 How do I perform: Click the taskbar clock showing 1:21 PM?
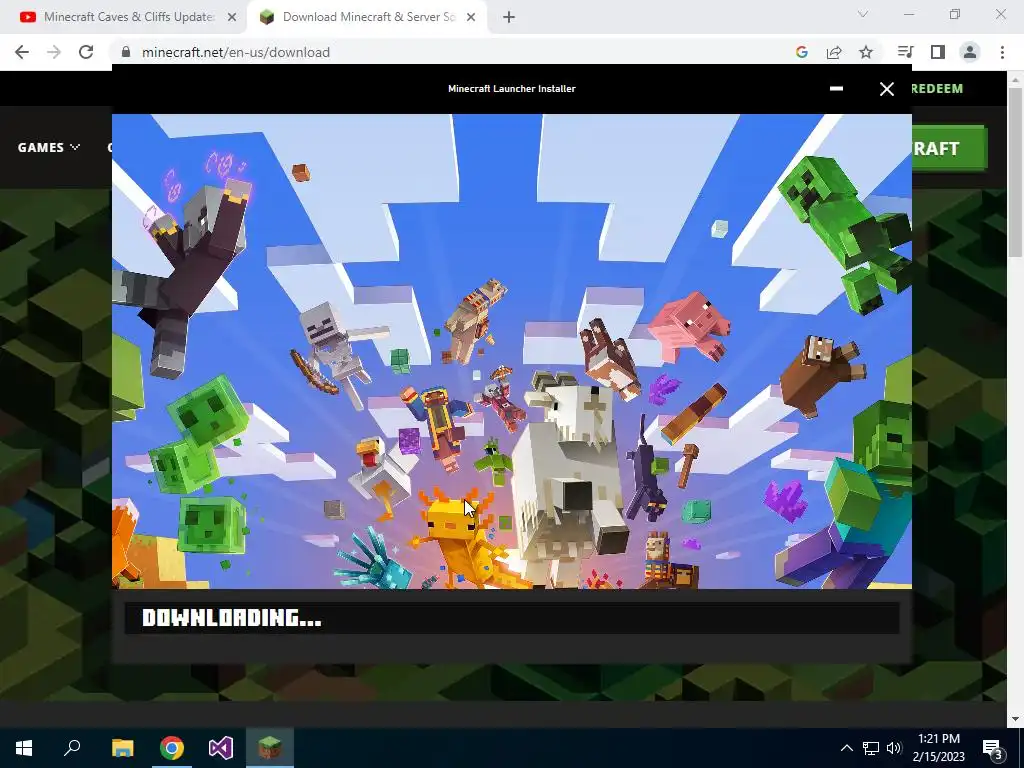tap(938, 748)
